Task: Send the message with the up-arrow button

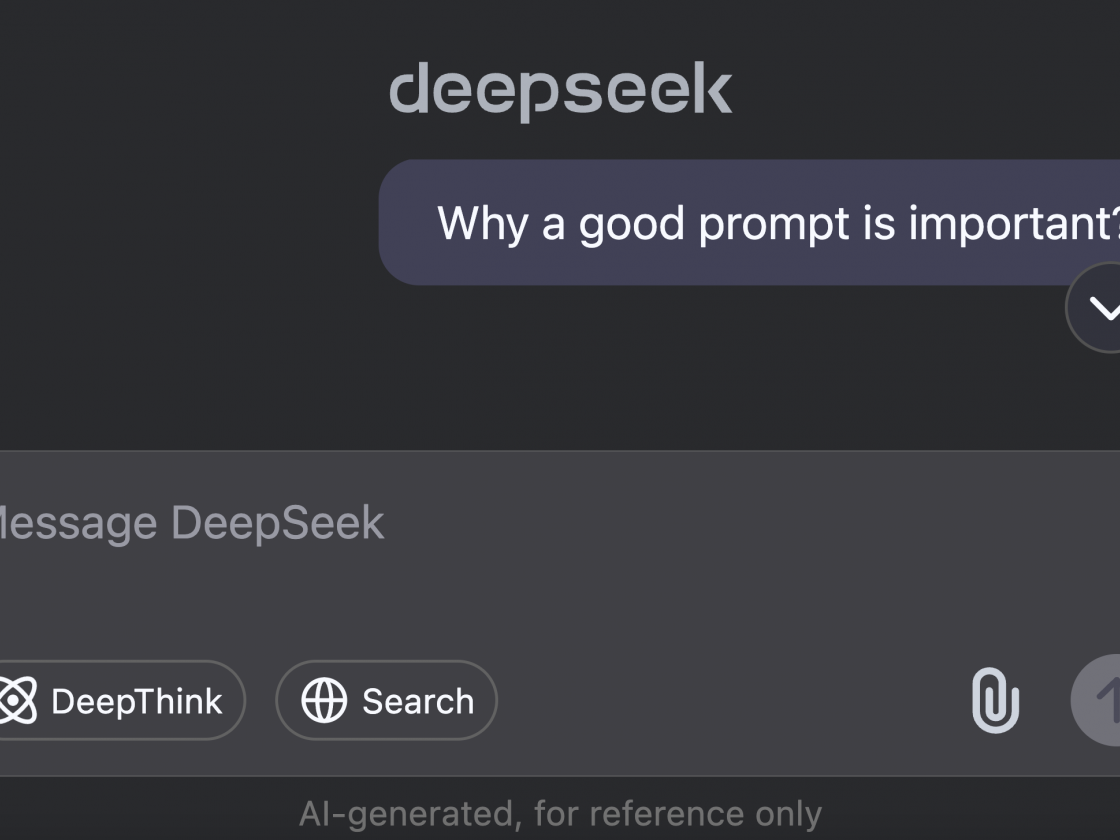Action: click(x=1100, y=700)
